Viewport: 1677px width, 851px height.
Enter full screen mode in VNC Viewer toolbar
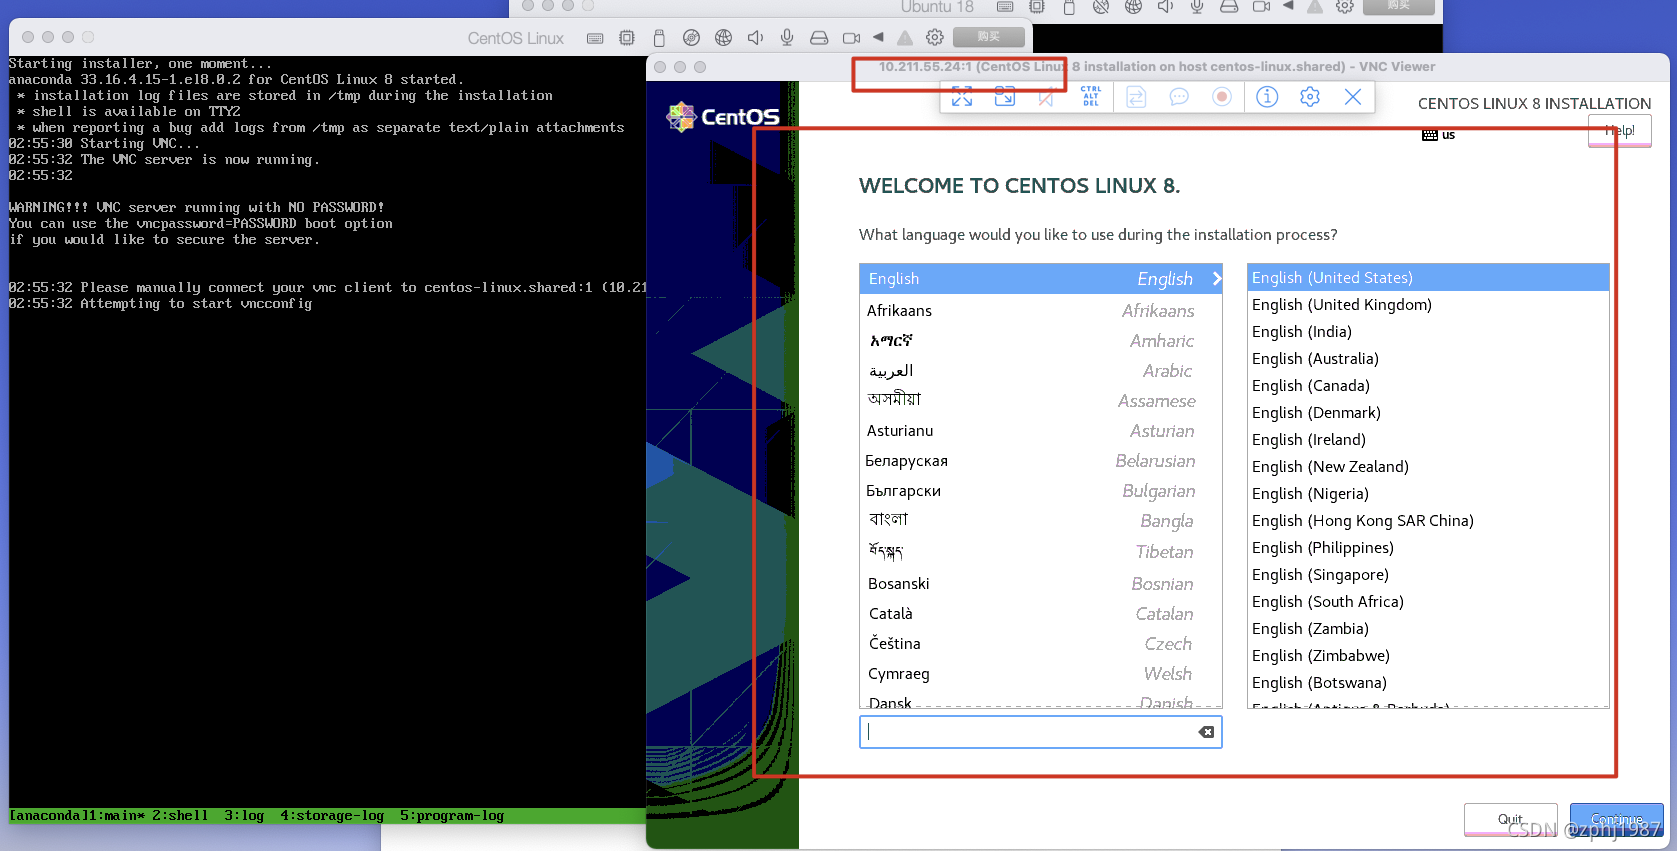pyautogui.click(x=962, y=97)
